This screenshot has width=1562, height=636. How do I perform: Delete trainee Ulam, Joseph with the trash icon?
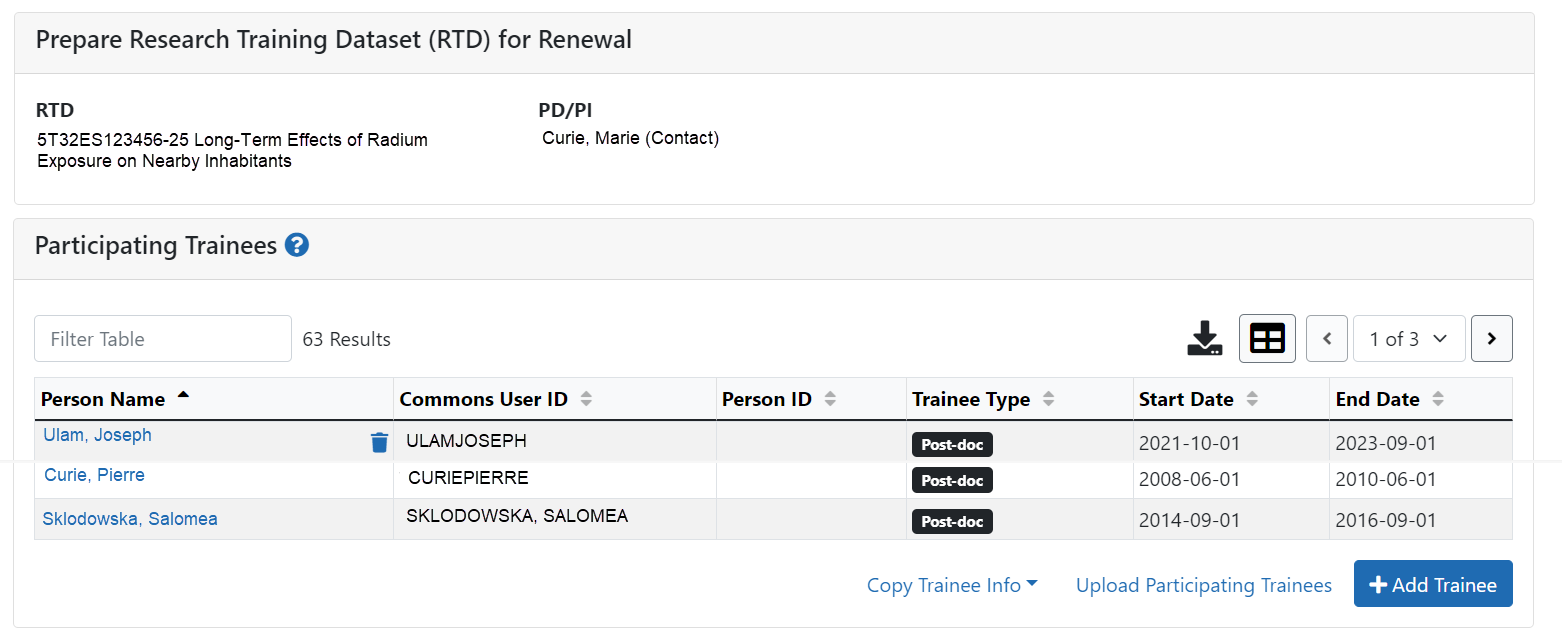coord(379,442)
